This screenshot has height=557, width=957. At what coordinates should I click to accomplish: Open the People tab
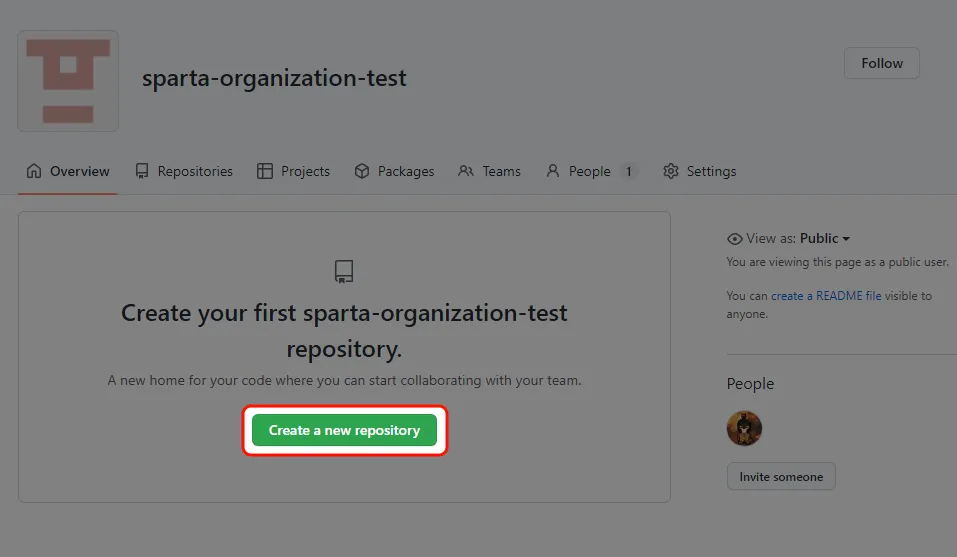(x=589, y=171)
